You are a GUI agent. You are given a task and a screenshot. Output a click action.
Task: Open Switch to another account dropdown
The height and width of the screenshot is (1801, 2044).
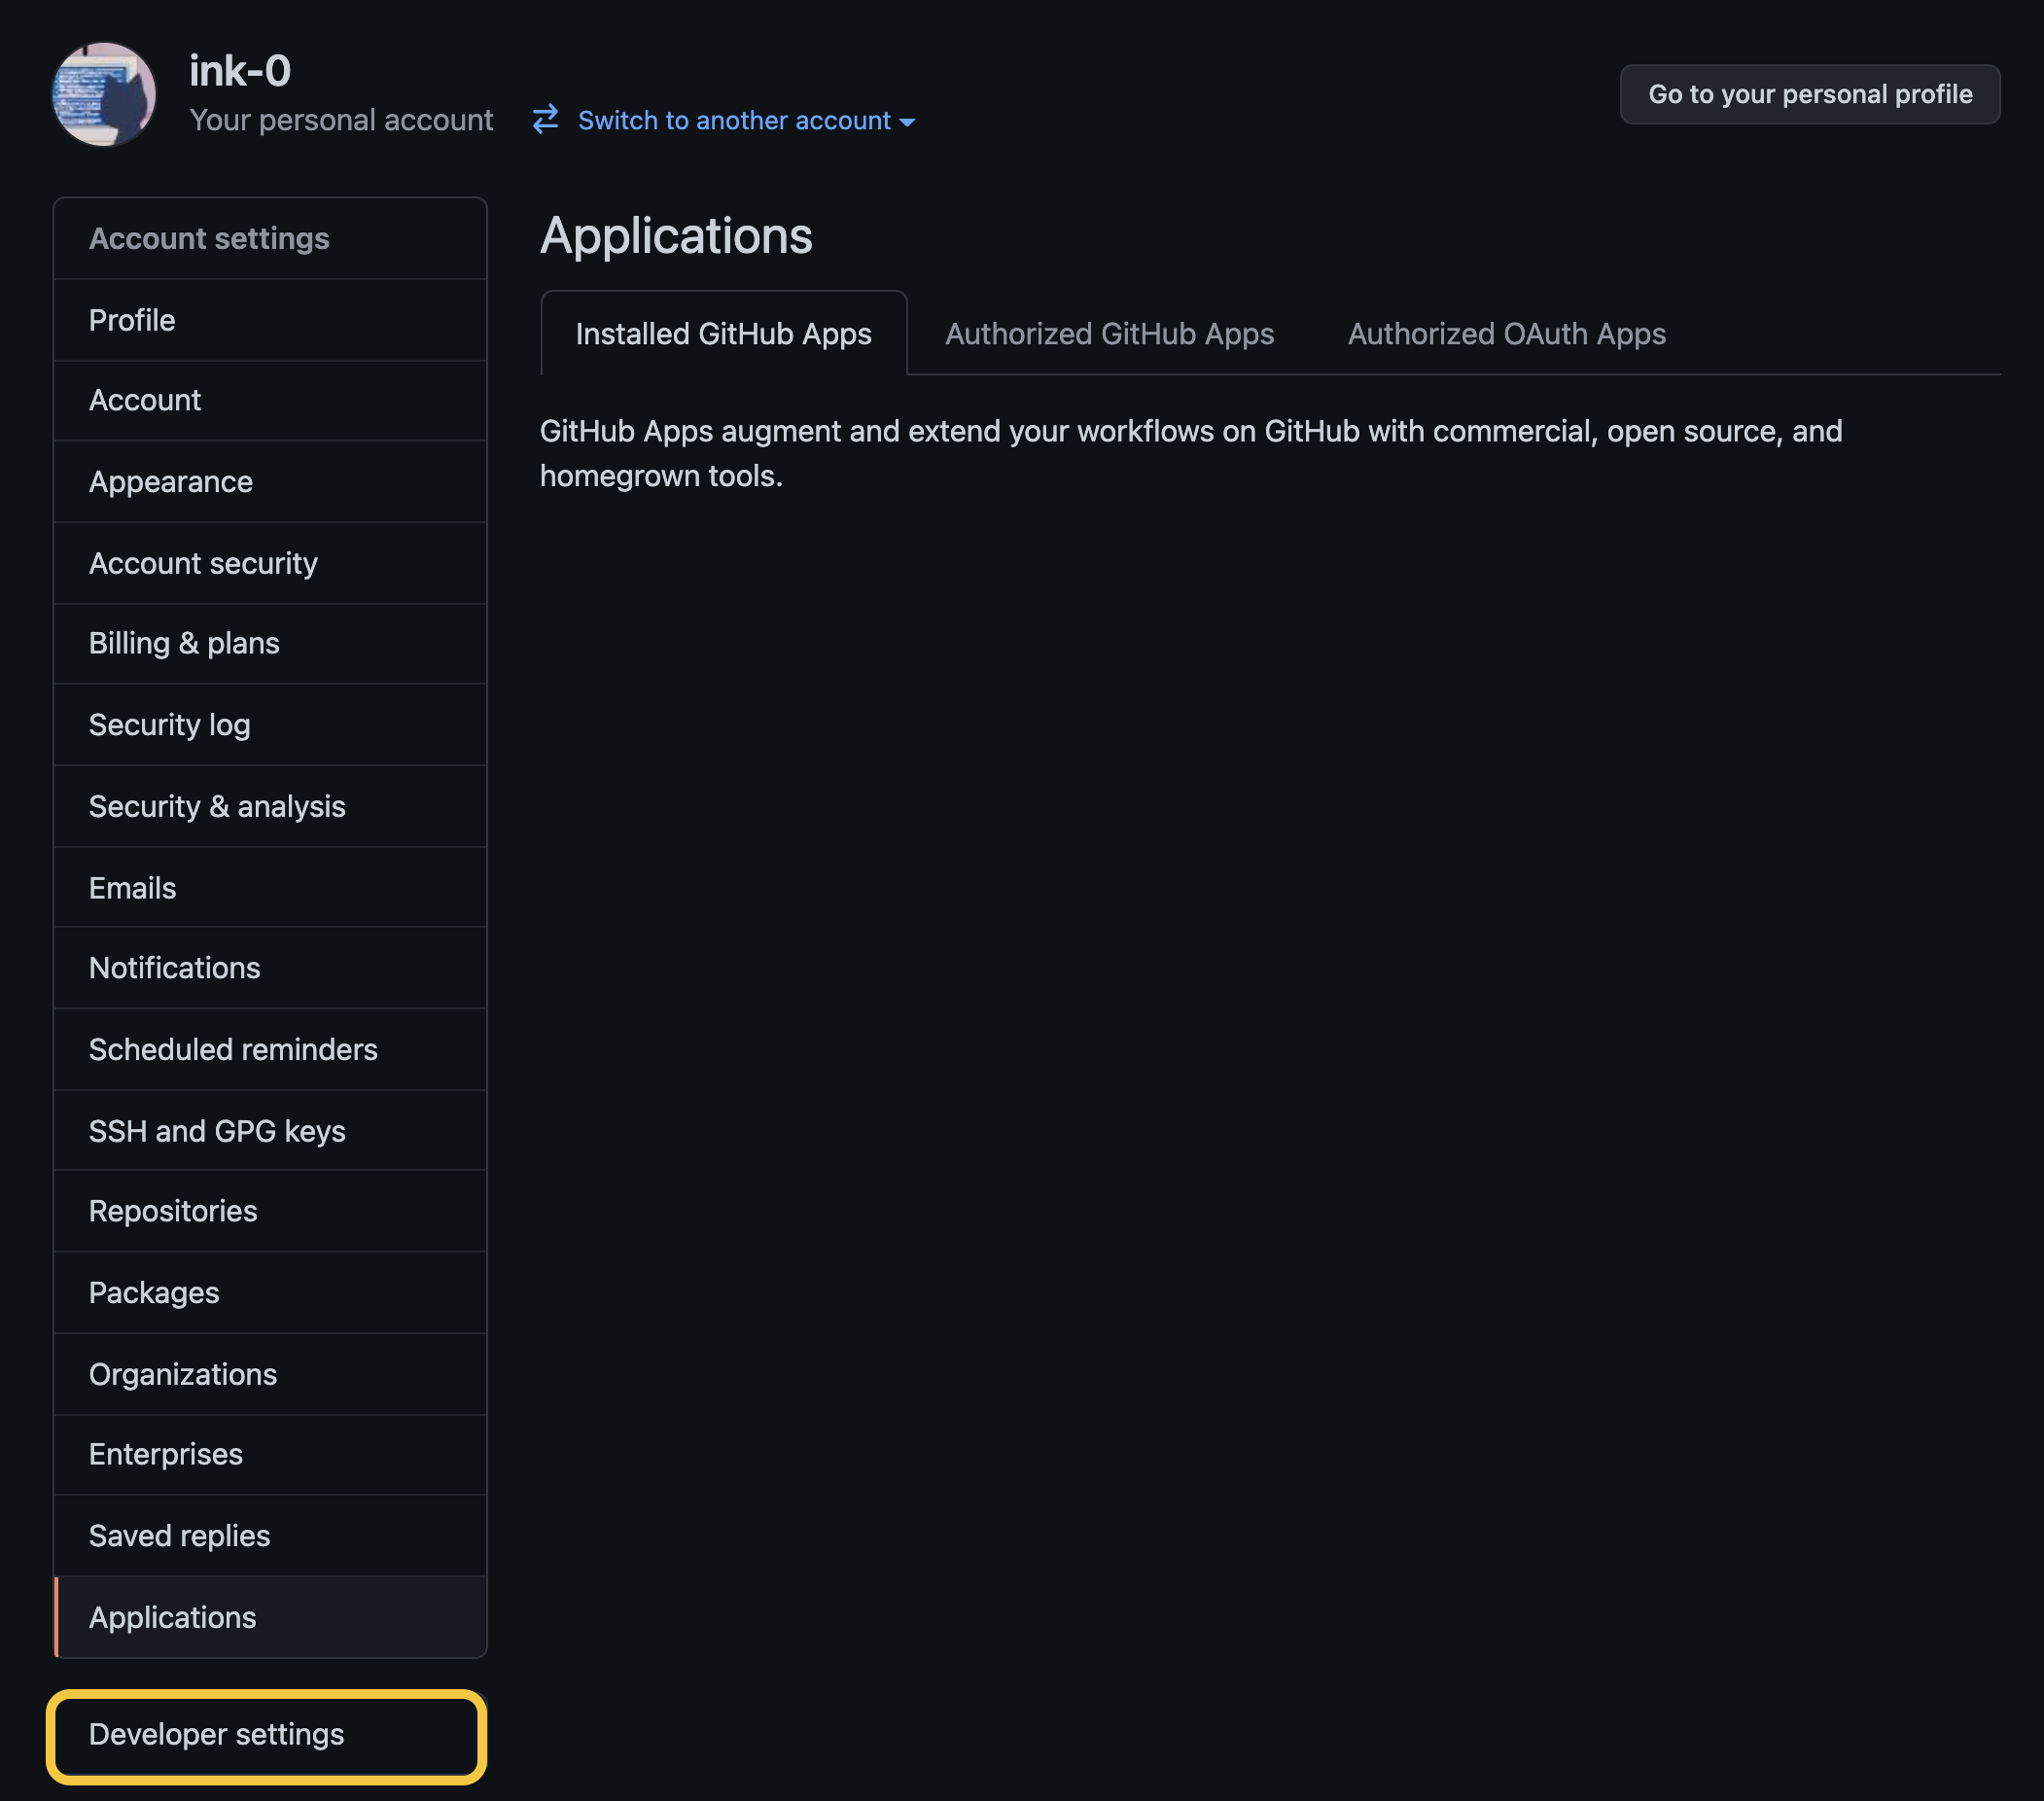(746, 120)
